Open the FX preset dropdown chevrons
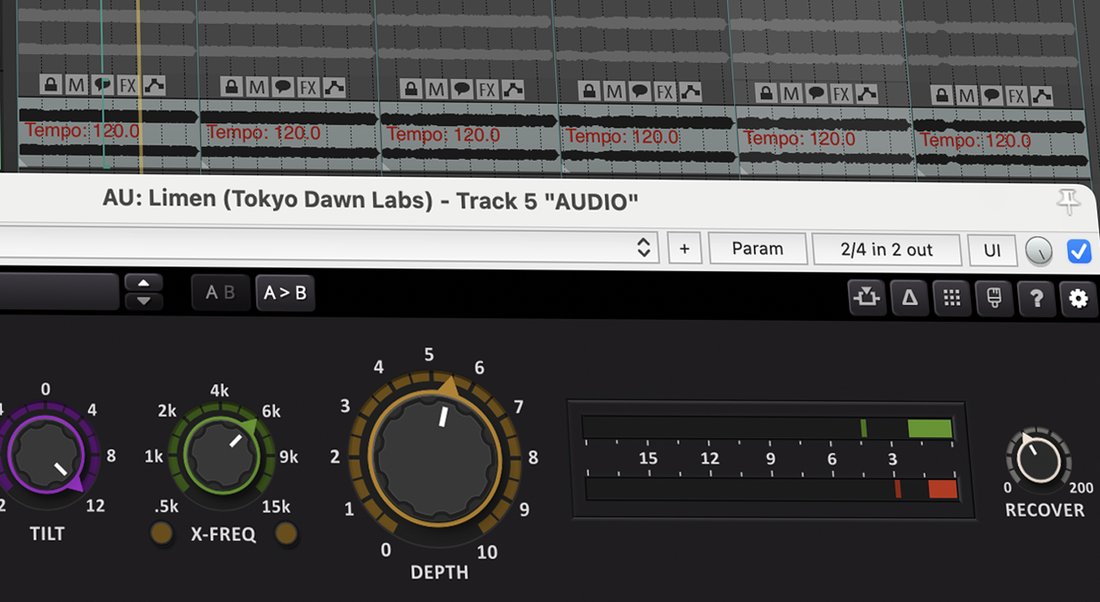Screen dimensions: 1100x602 coord(643,247)
